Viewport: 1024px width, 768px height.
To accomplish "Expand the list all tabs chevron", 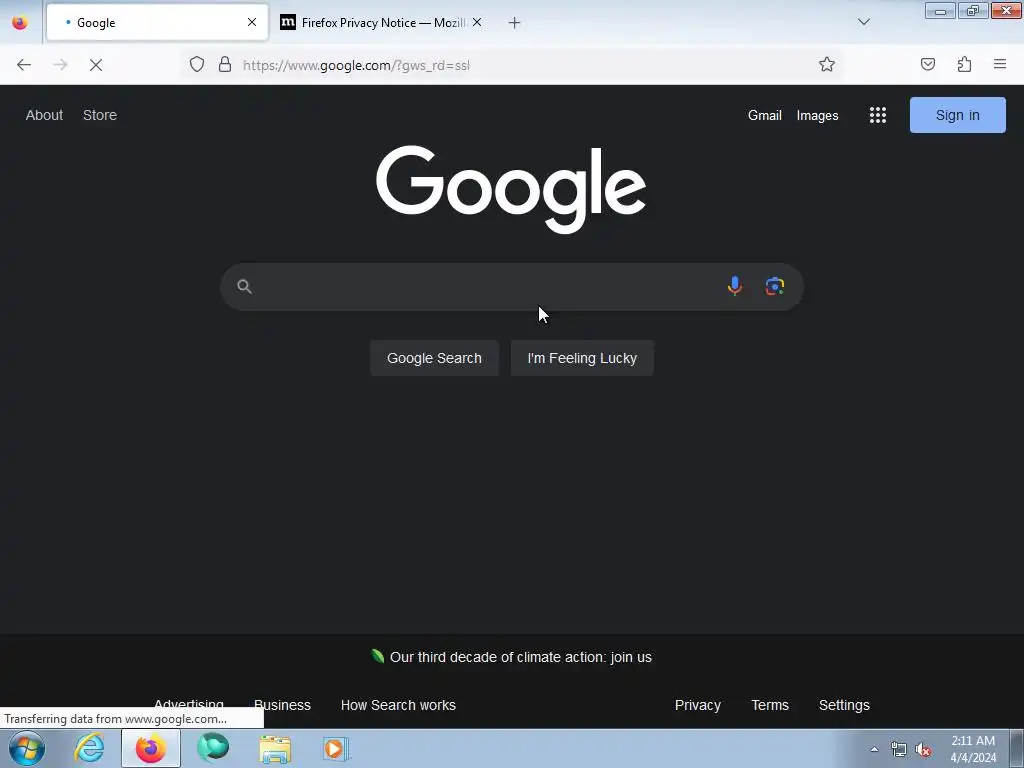I will coord(863,22).
